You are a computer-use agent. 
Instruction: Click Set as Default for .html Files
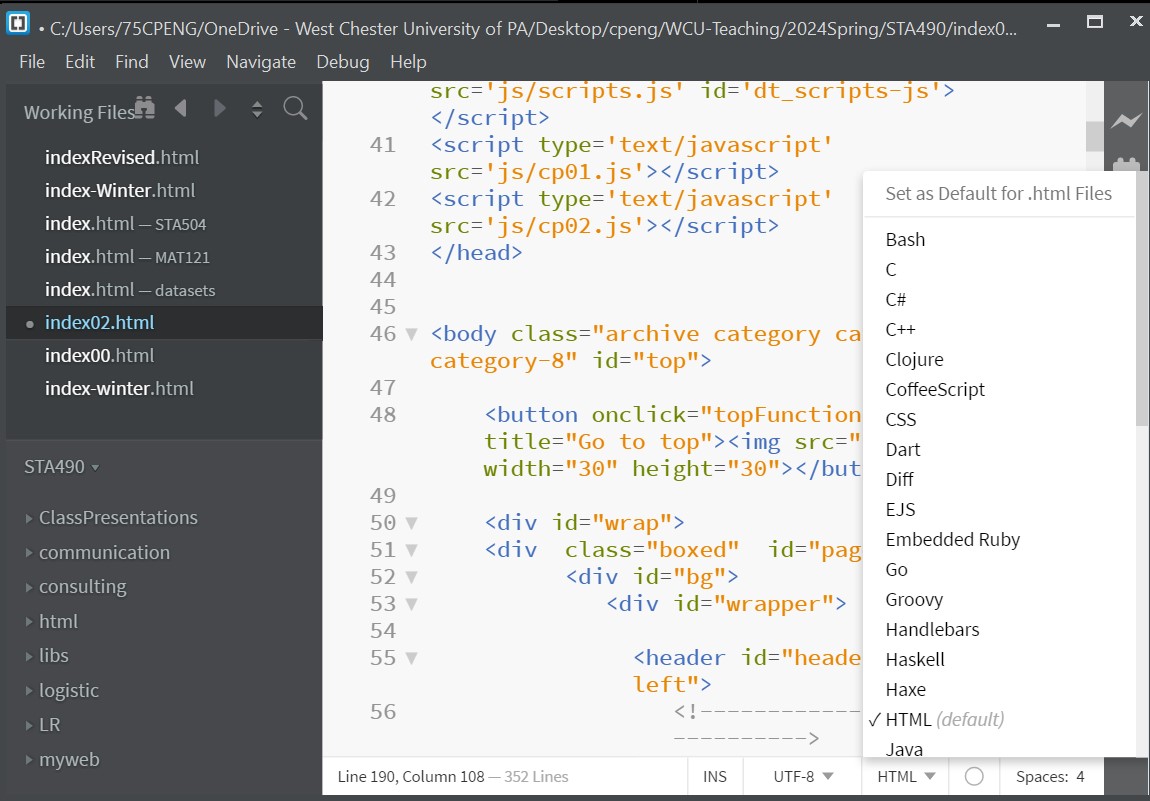pos(999,194)
